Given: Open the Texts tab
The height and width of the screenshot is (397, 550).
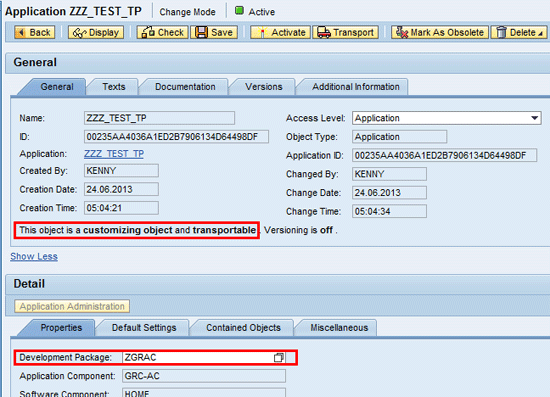Looking at the screenshot, I should 114,87.
